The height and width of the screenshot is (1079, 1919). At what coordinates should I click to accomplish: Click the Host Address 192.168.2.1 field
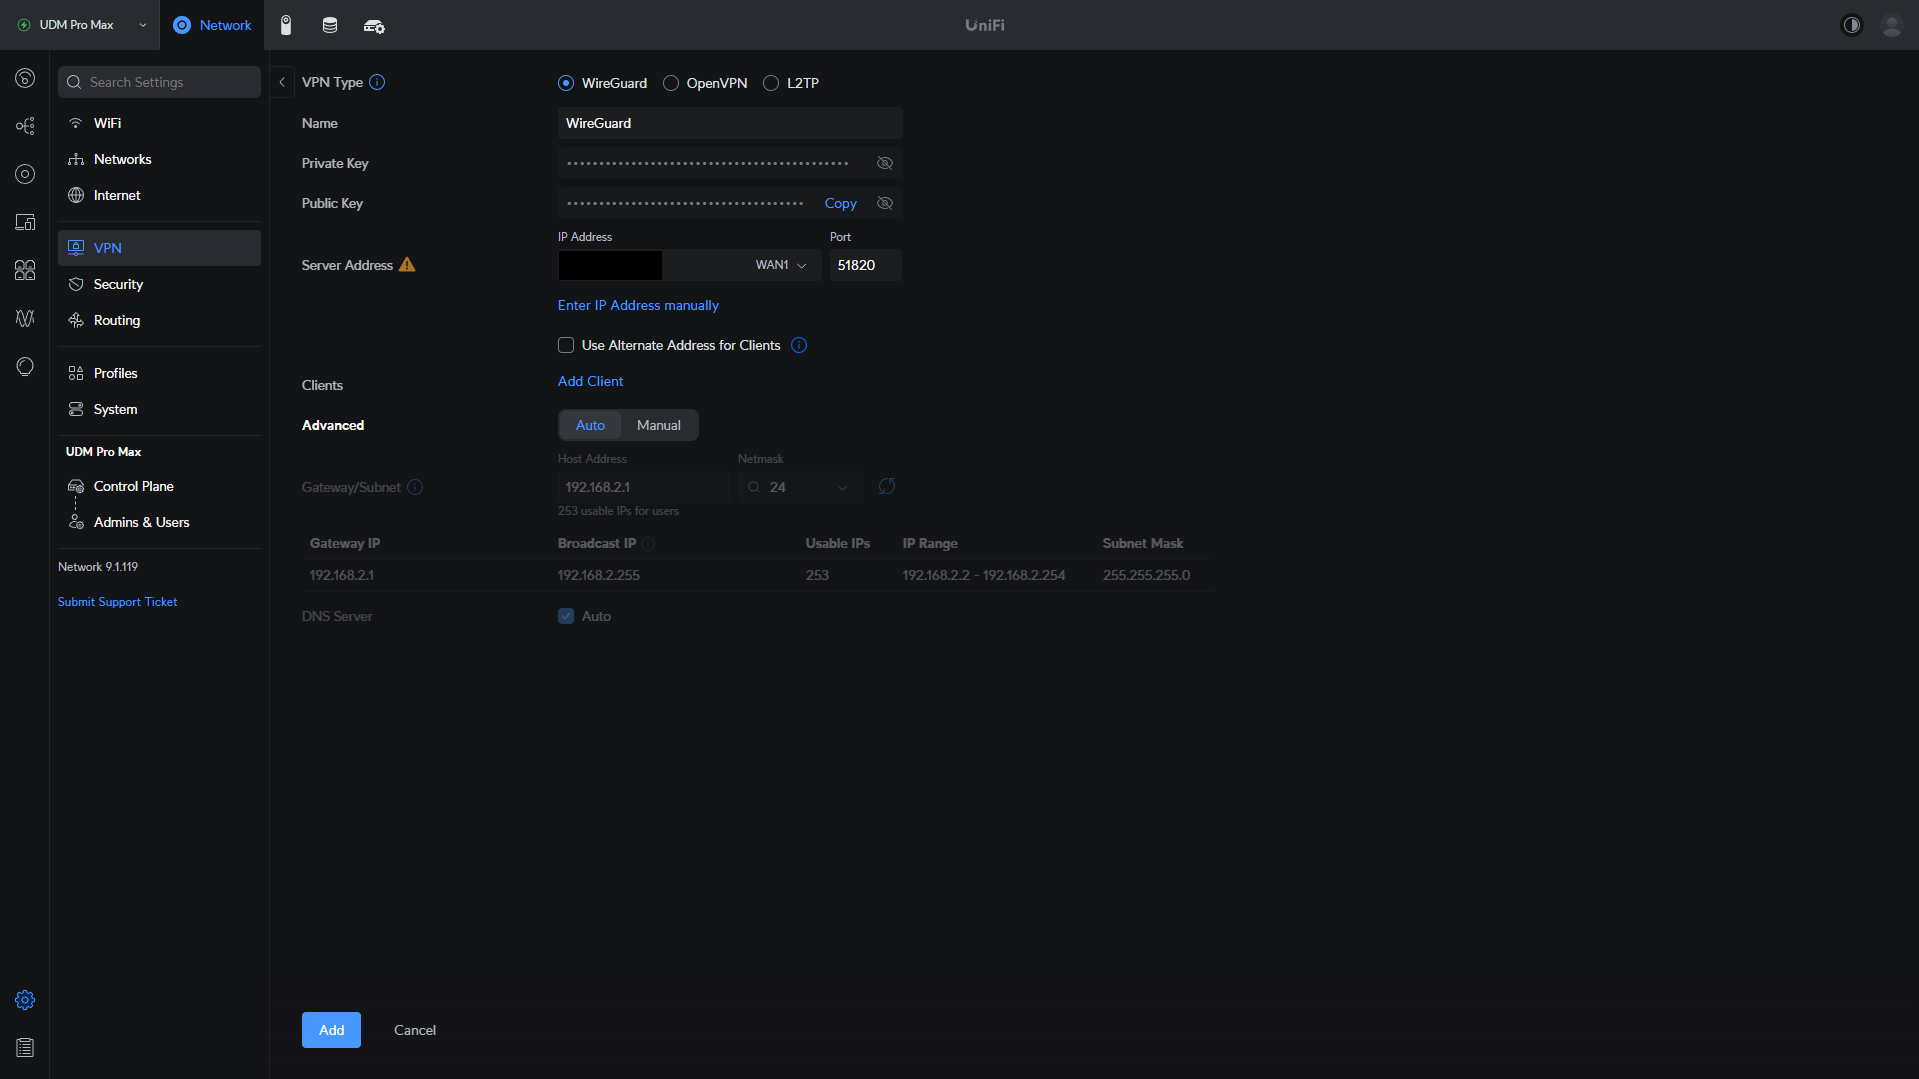tap(643, 487)
